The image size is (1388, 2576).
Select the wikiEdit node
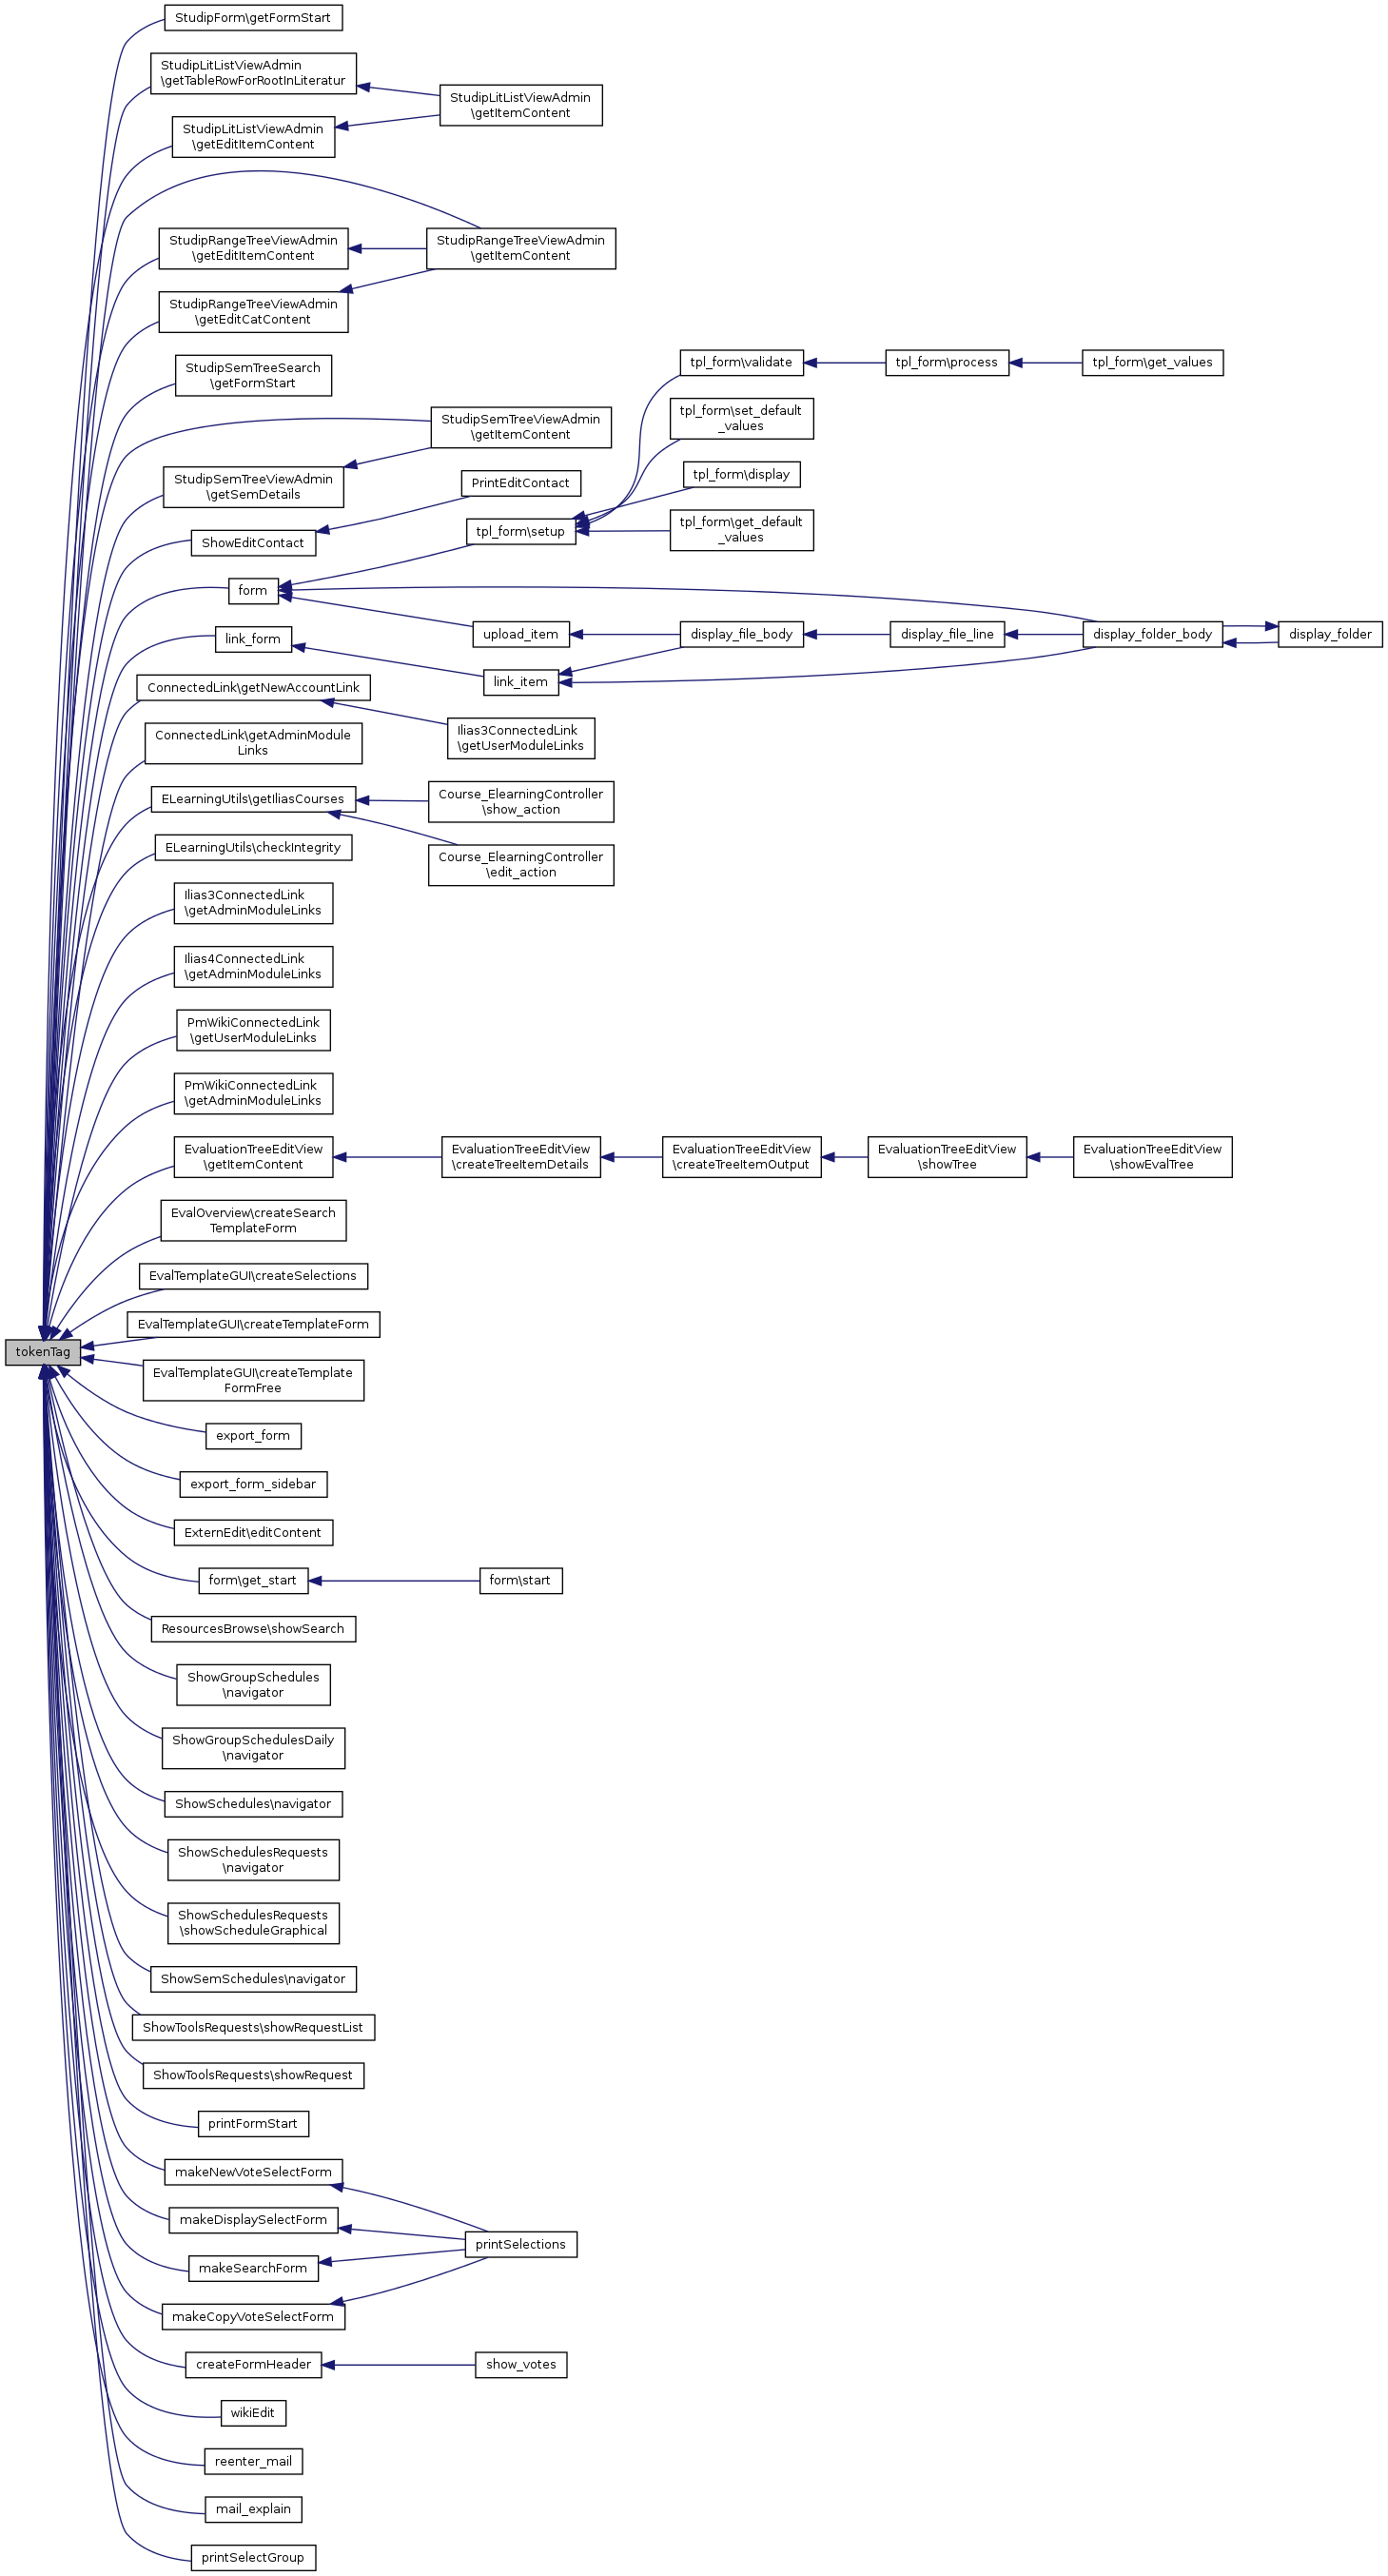(x=253, y=2412)
